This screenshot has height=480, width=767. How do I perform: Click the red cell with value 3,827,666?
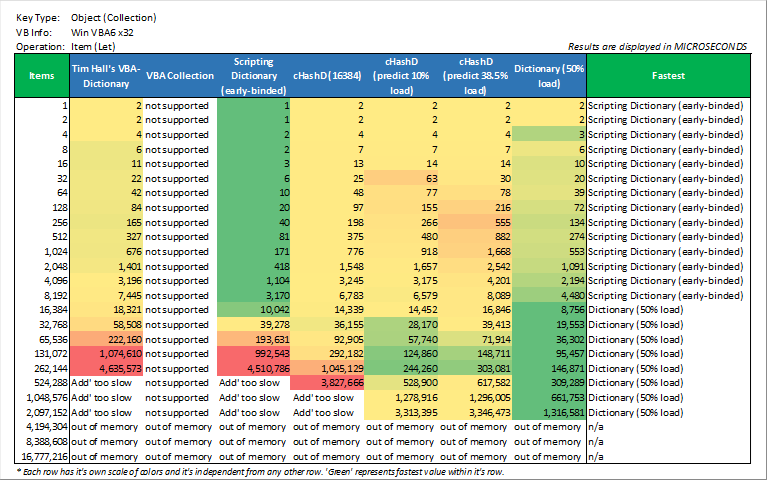[x=327, y=383]
